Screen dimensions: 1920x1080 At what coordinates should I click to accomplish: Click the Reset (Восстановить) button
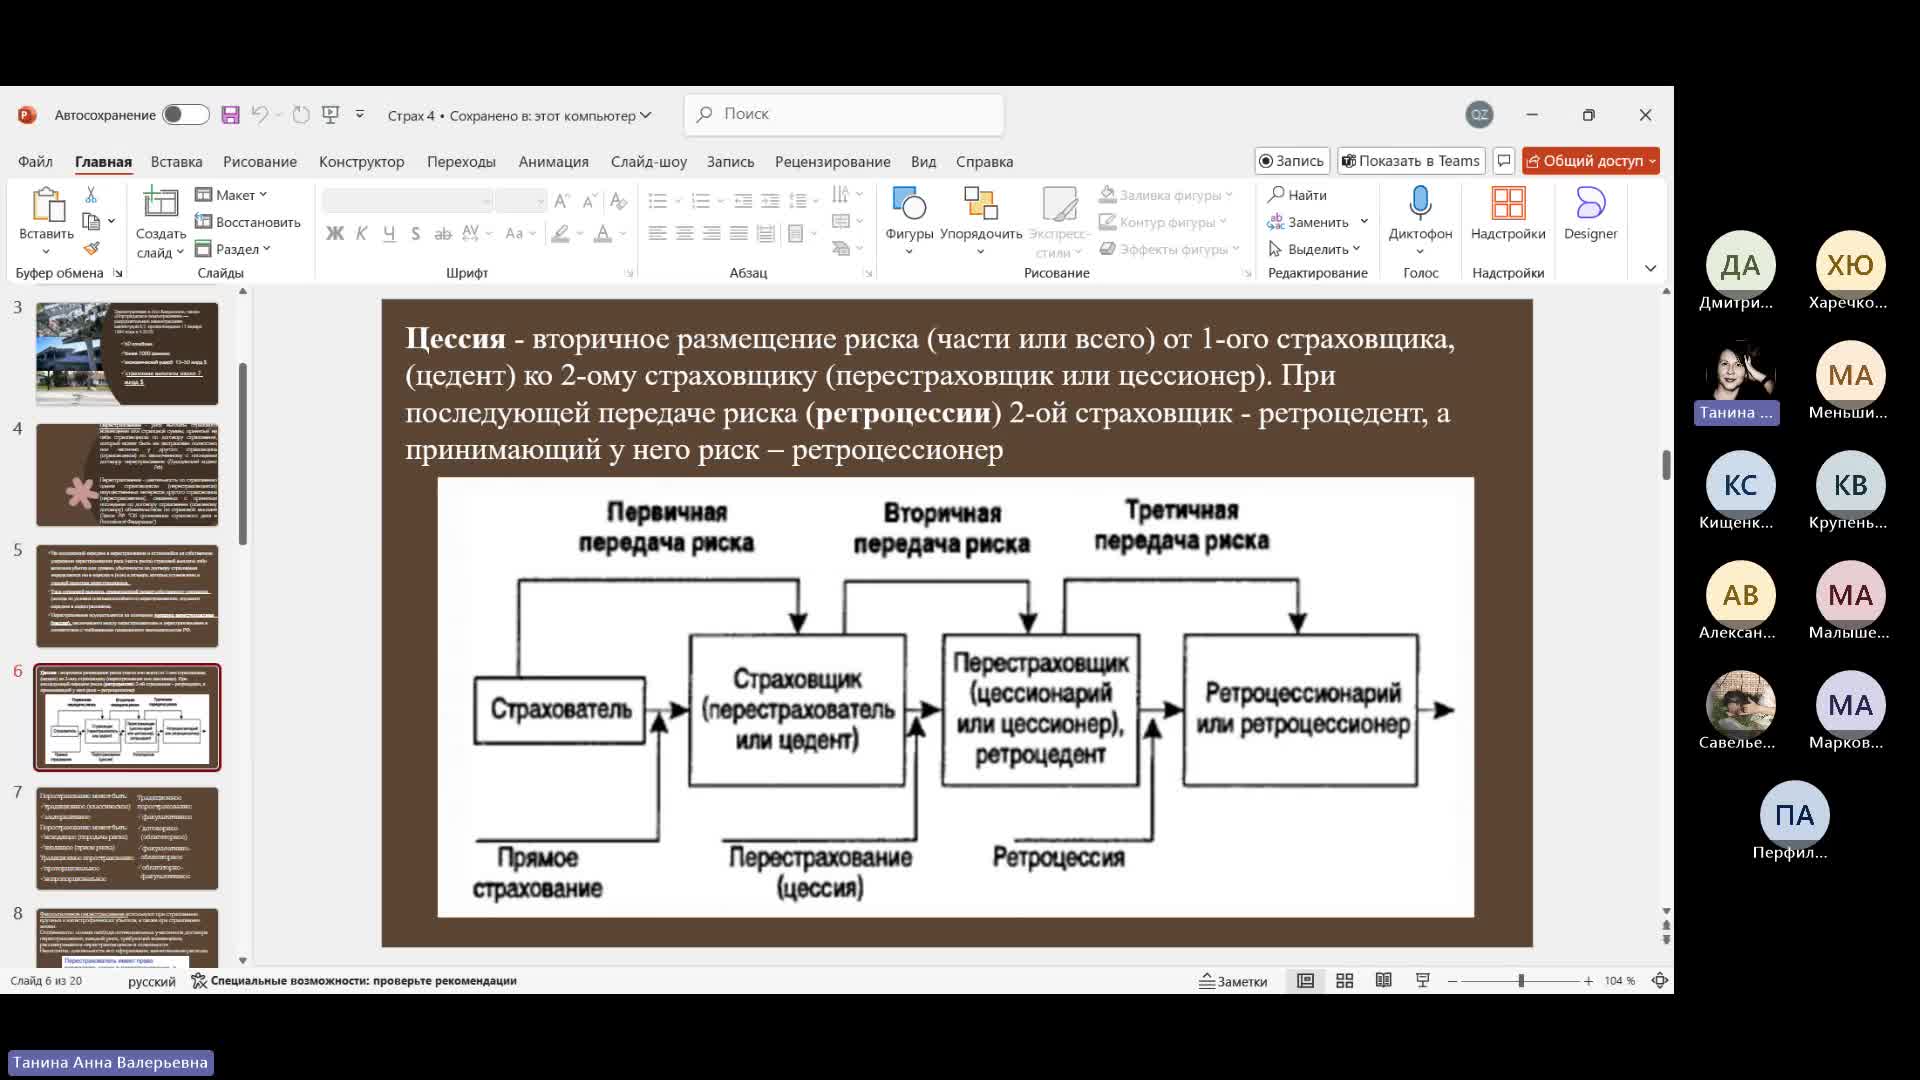coord(248,222)
